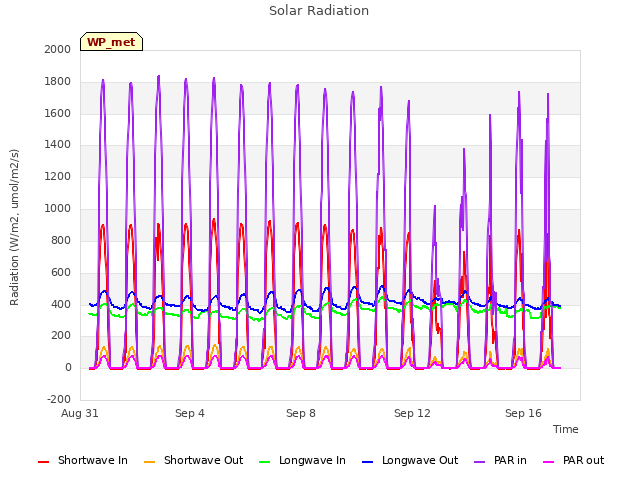The height and width of the screenshot is (480, 640).
Task: Click the 0 y-axis tick label
Action: tap(68, 367)
